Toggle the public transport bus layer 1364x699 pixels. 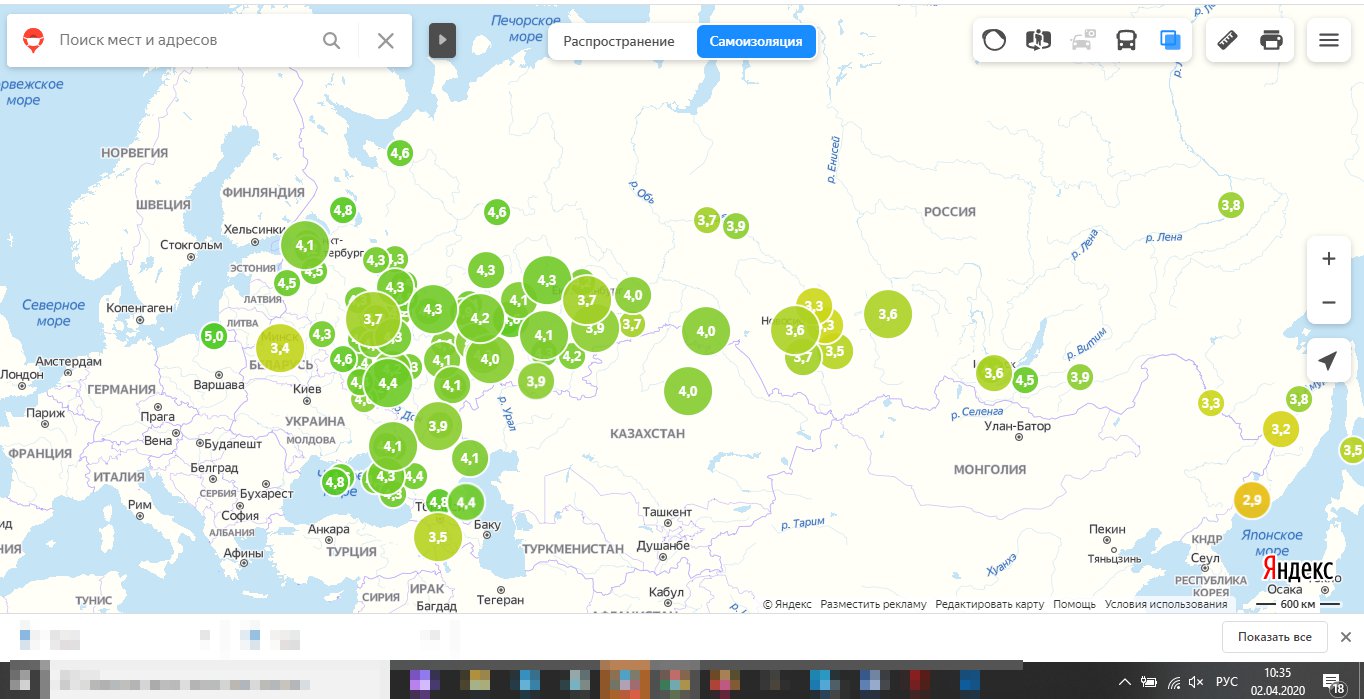click(x=1126, y=41)
